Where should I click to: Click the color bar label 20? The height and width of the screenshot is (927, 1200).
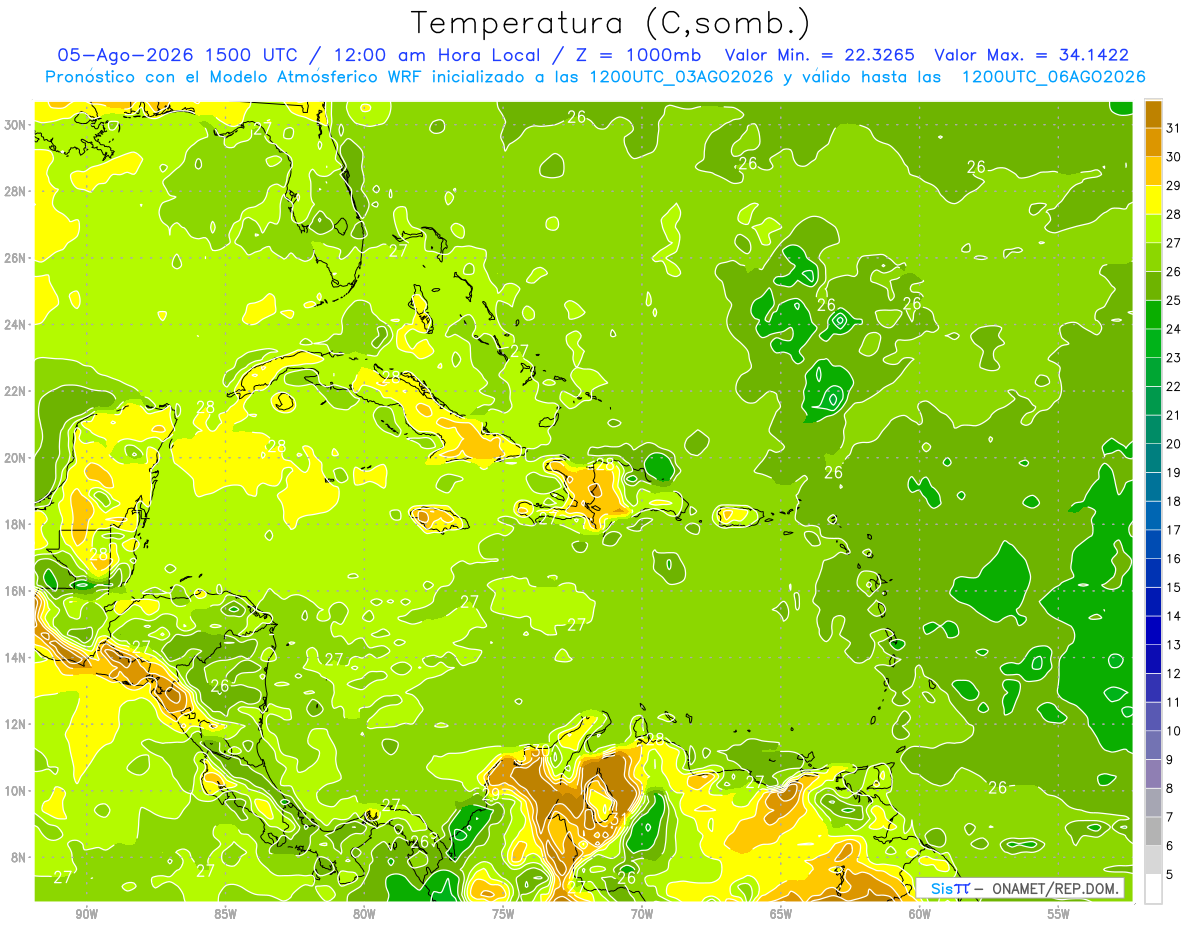[1174, 444]
